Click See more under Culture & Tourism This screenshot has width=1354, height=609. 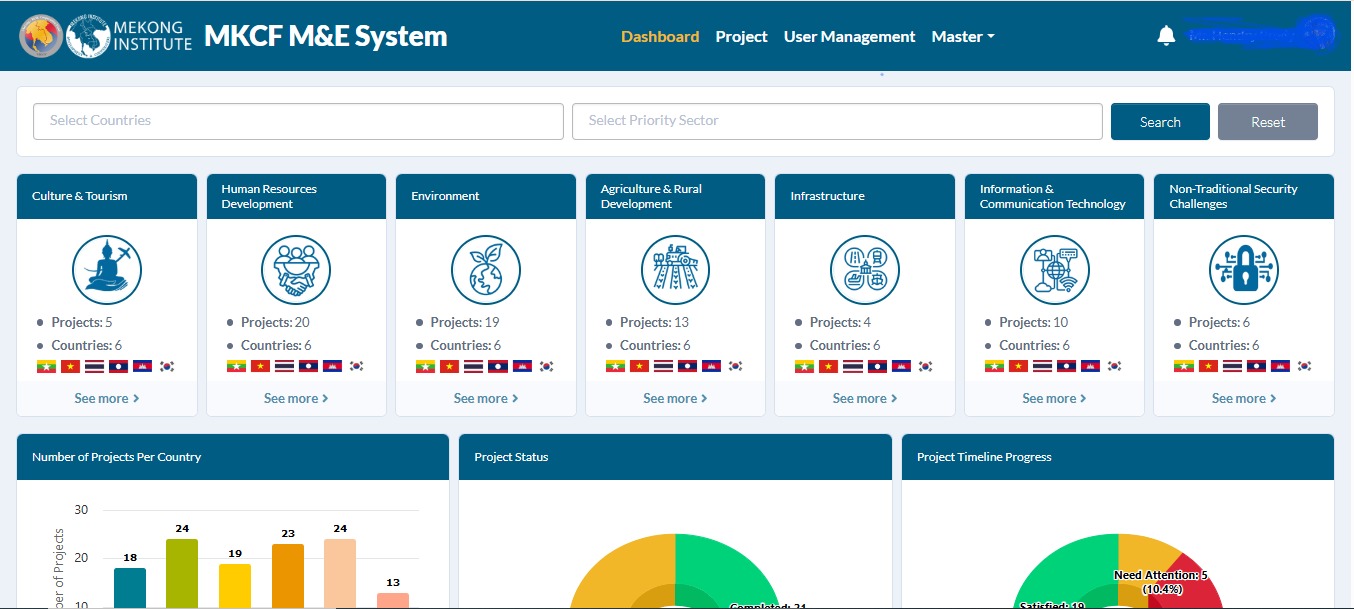click(x=107, y=398)
